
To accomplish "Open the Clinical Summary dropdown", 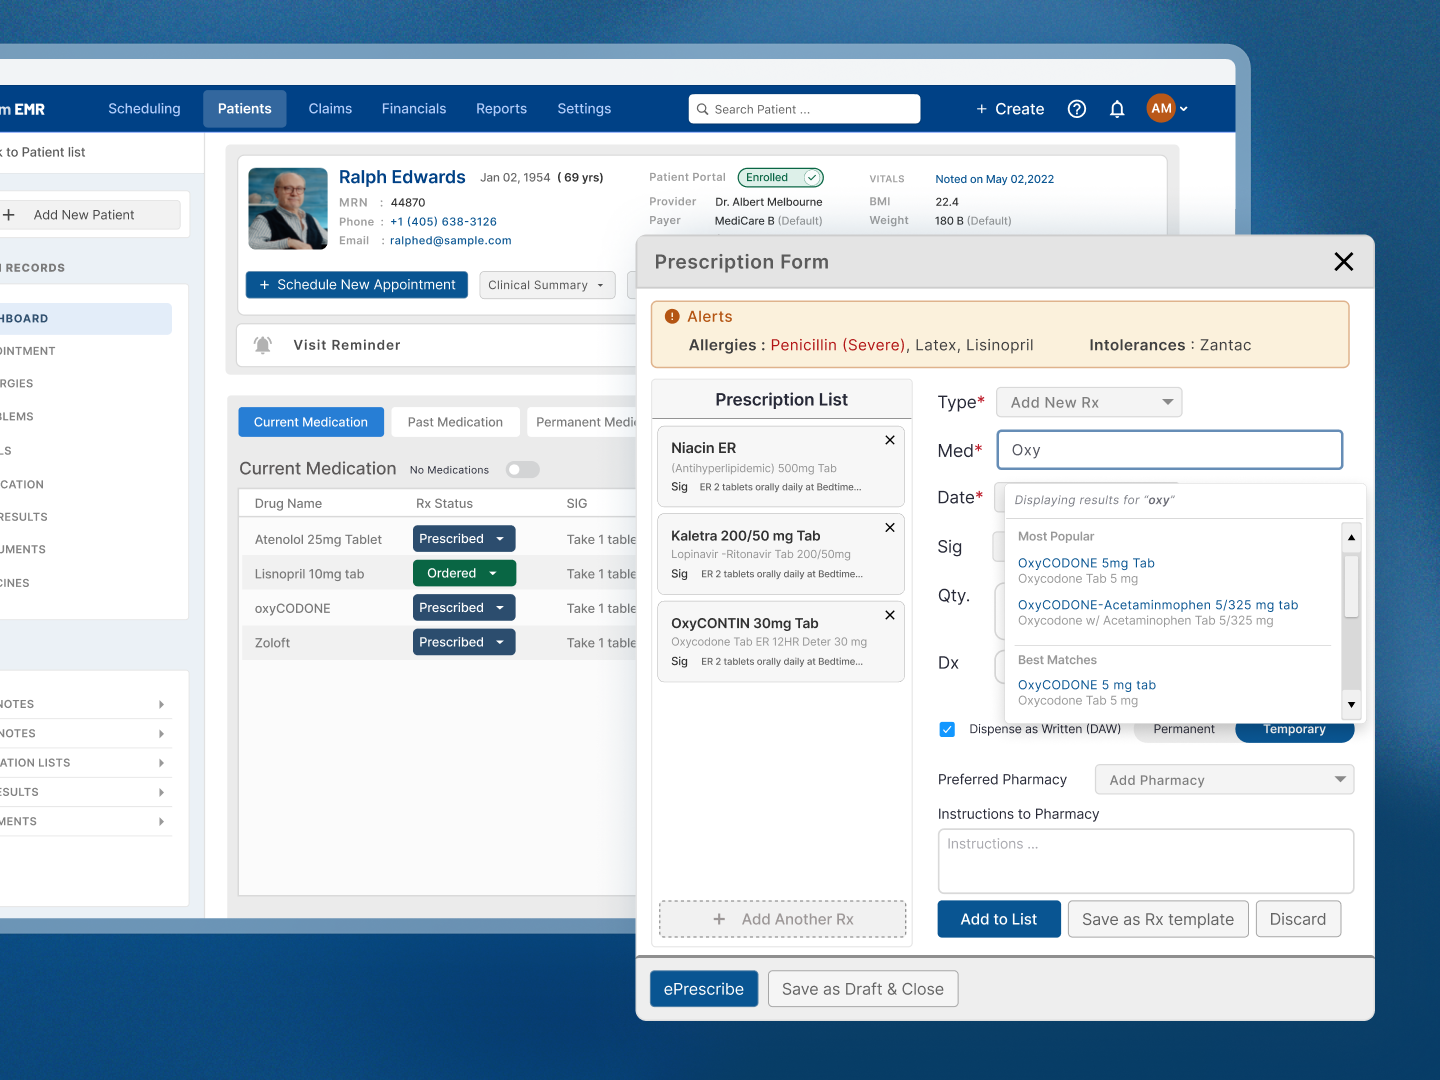I will (546, 285).
